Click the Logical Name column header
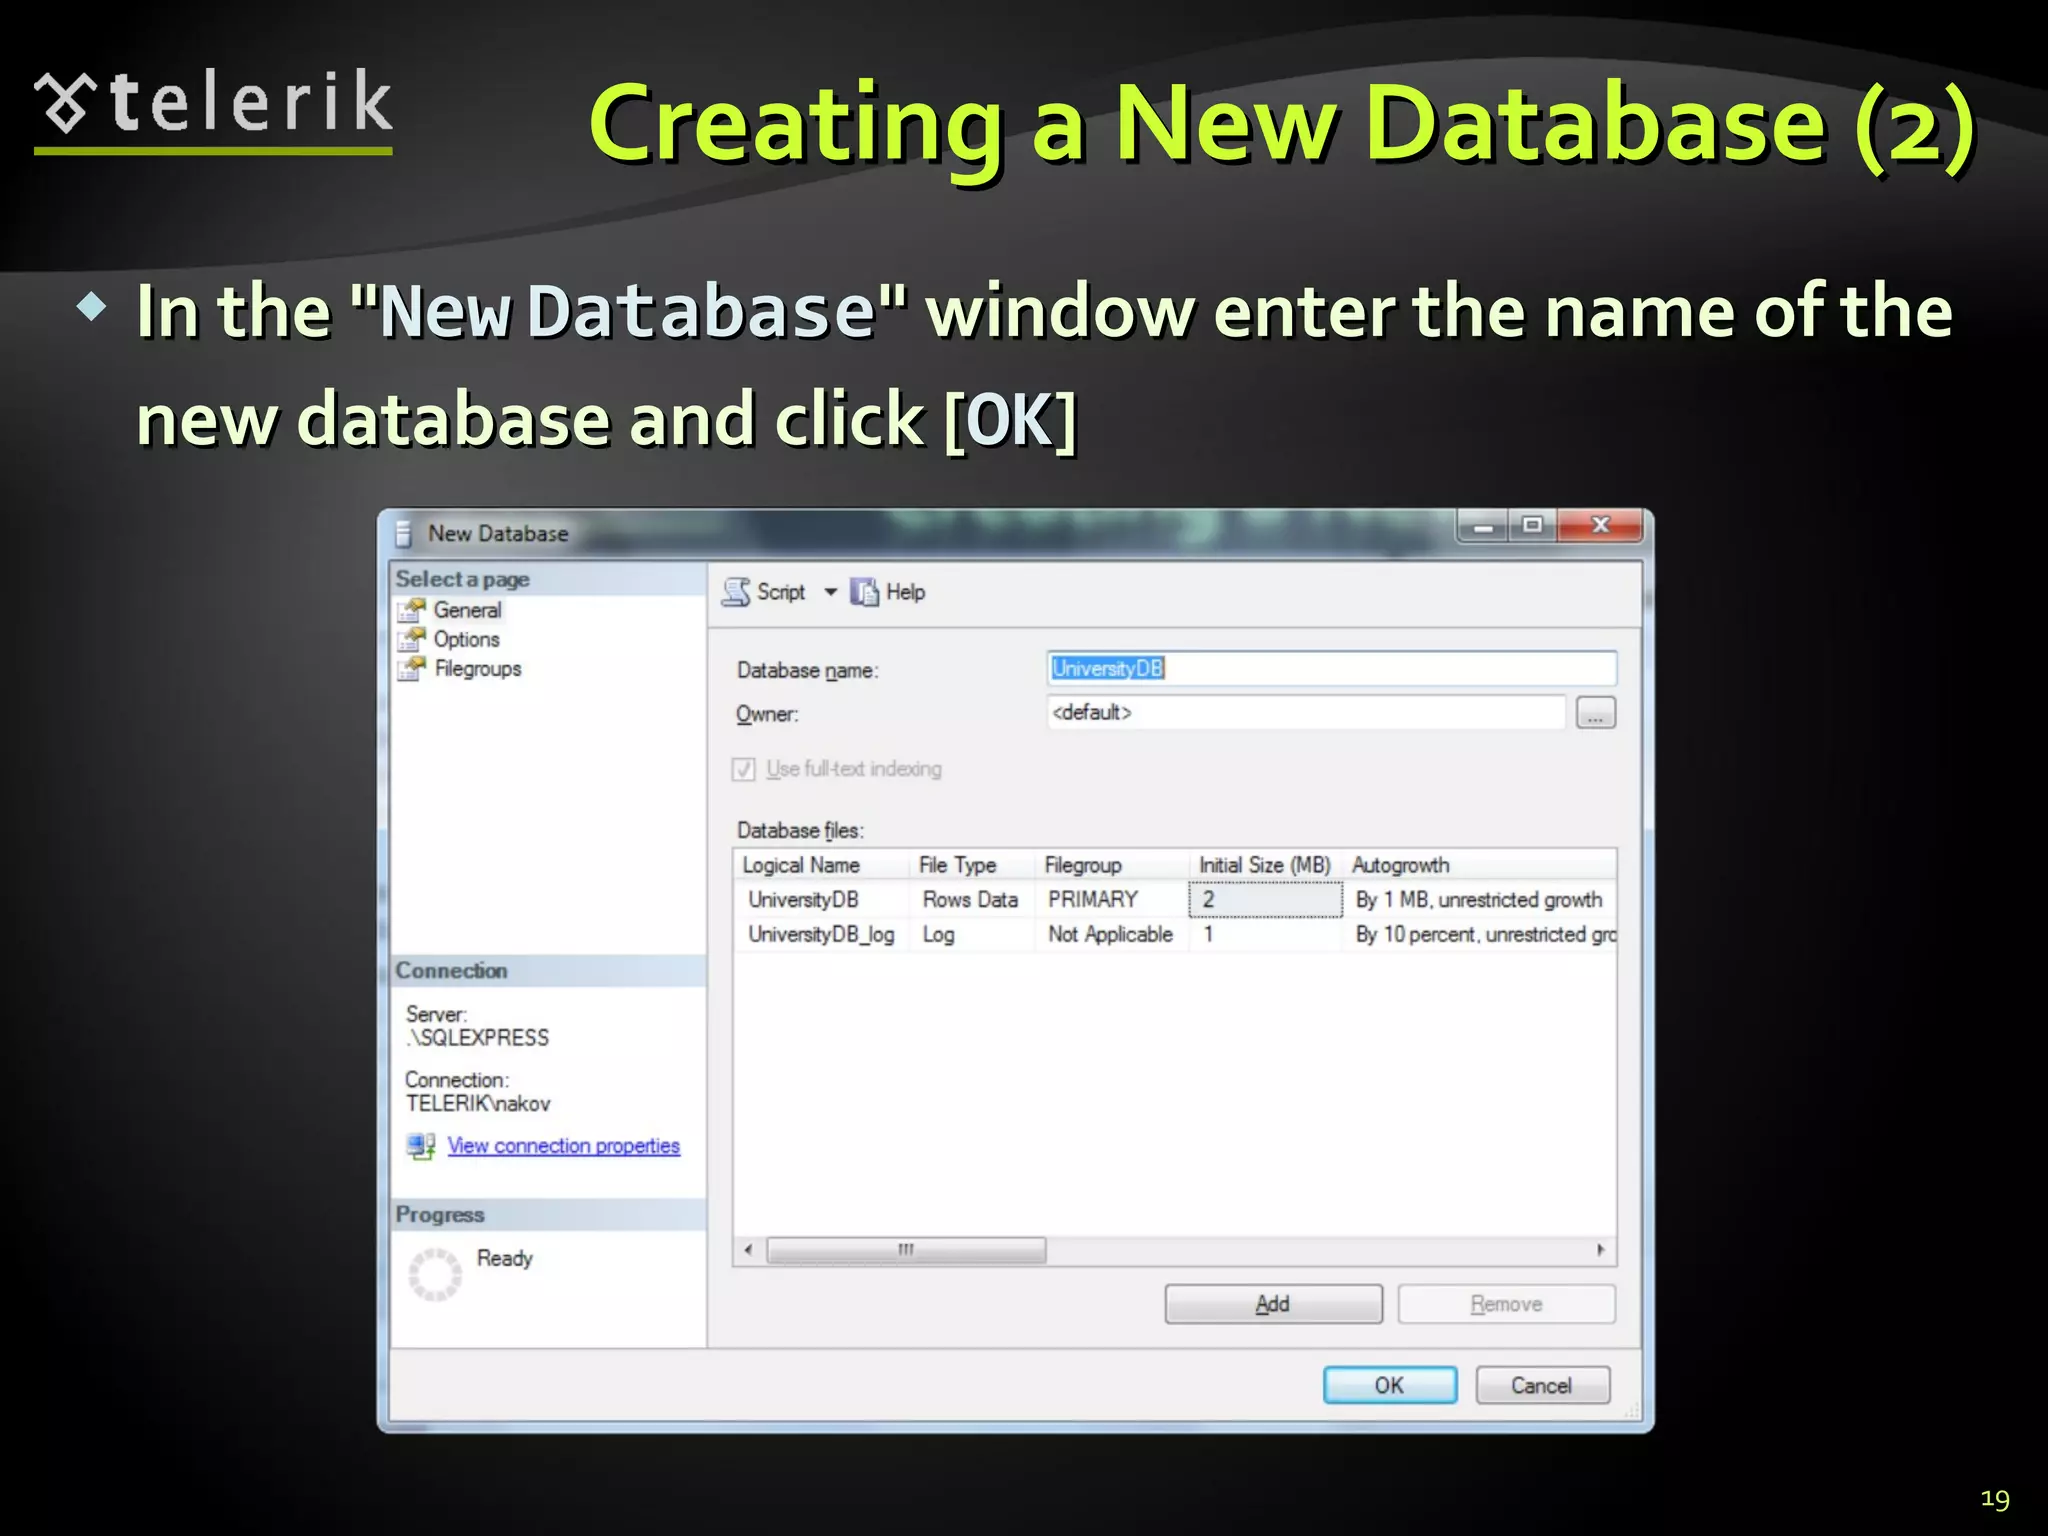This screenshot has height=1536, width=2048. click(821, 865)
